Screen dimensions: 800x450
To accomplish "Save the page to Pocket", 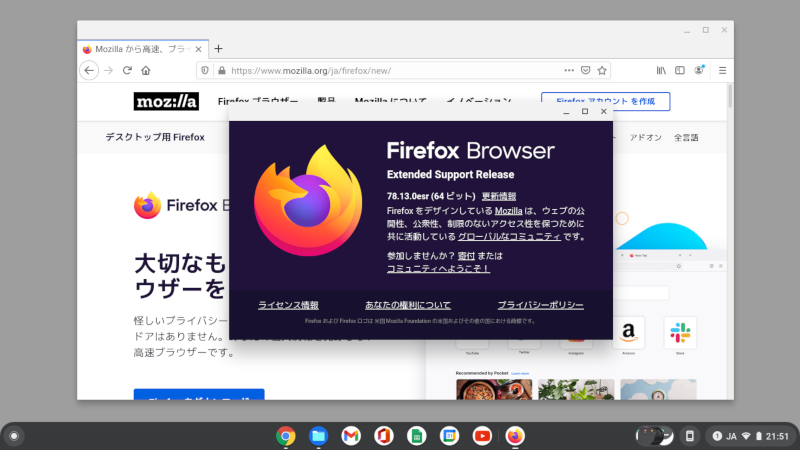I will (x=585, y=70).
